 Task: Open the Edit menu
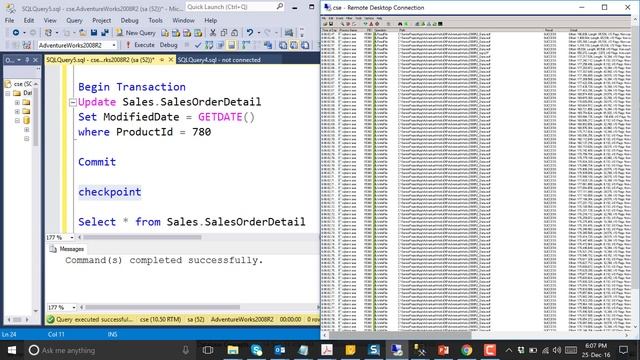click(29, 20)
